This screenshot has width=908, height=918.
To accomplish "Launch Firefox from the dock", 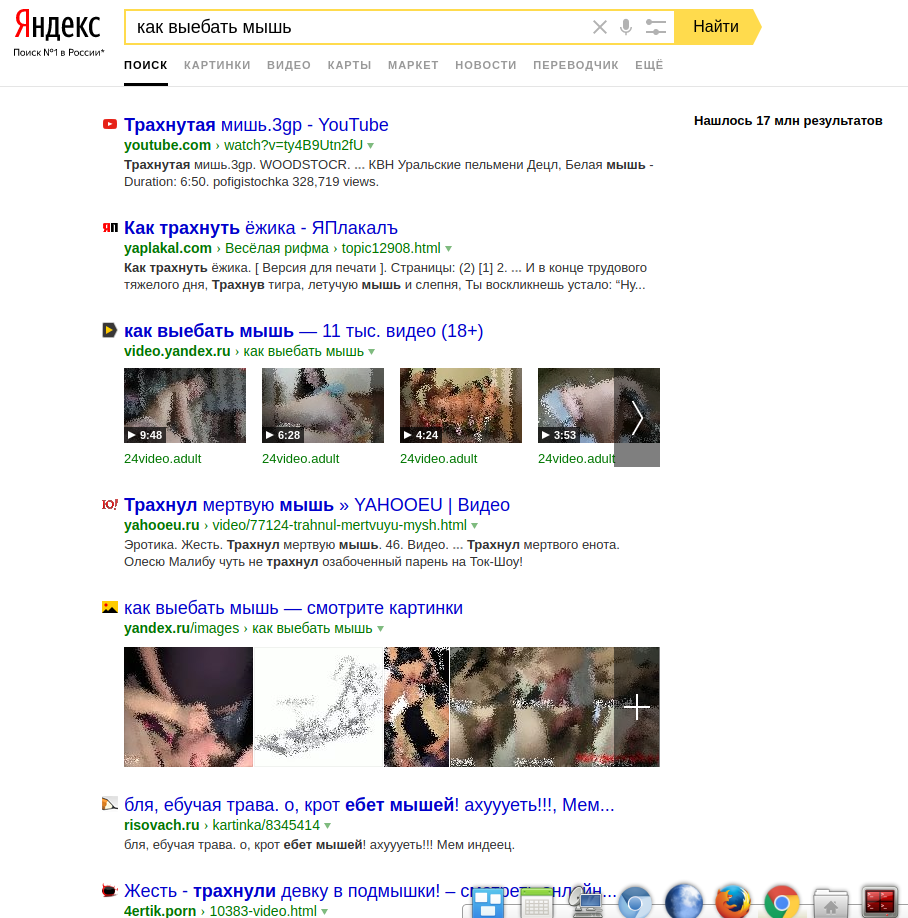I will tap(732, 901).
